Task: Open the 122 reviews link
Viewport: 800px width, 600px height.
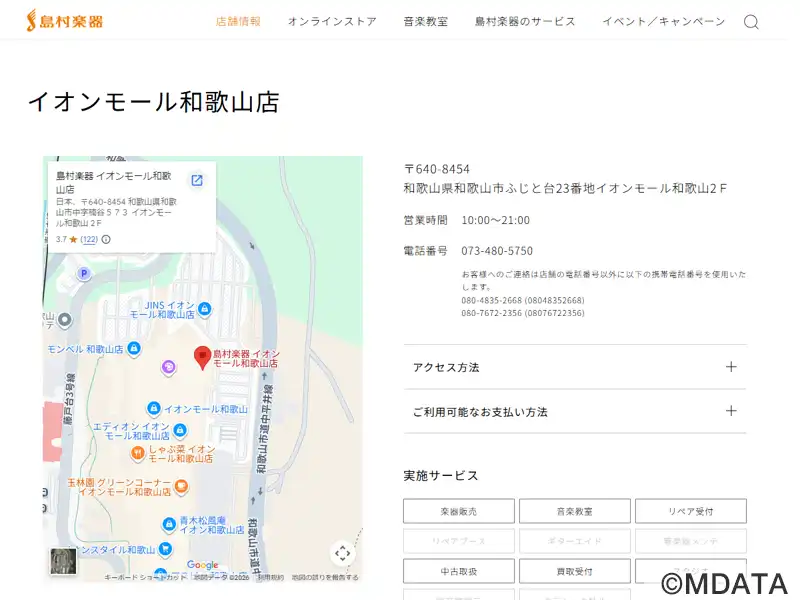Action: coord(89,240)
